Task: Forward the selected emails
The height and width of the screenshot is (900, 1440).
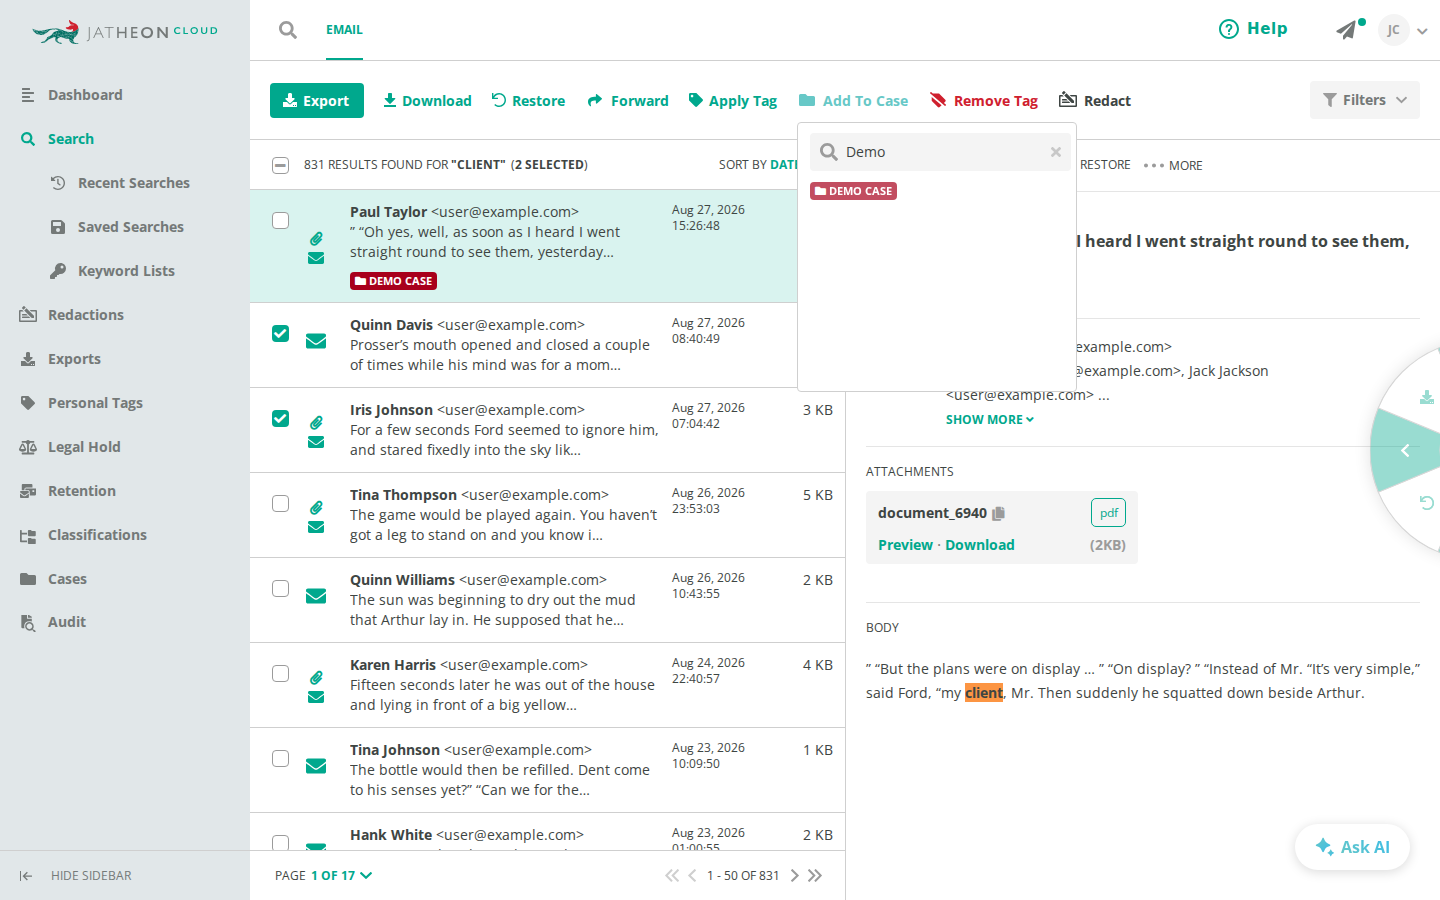Action: coord(628,101)
